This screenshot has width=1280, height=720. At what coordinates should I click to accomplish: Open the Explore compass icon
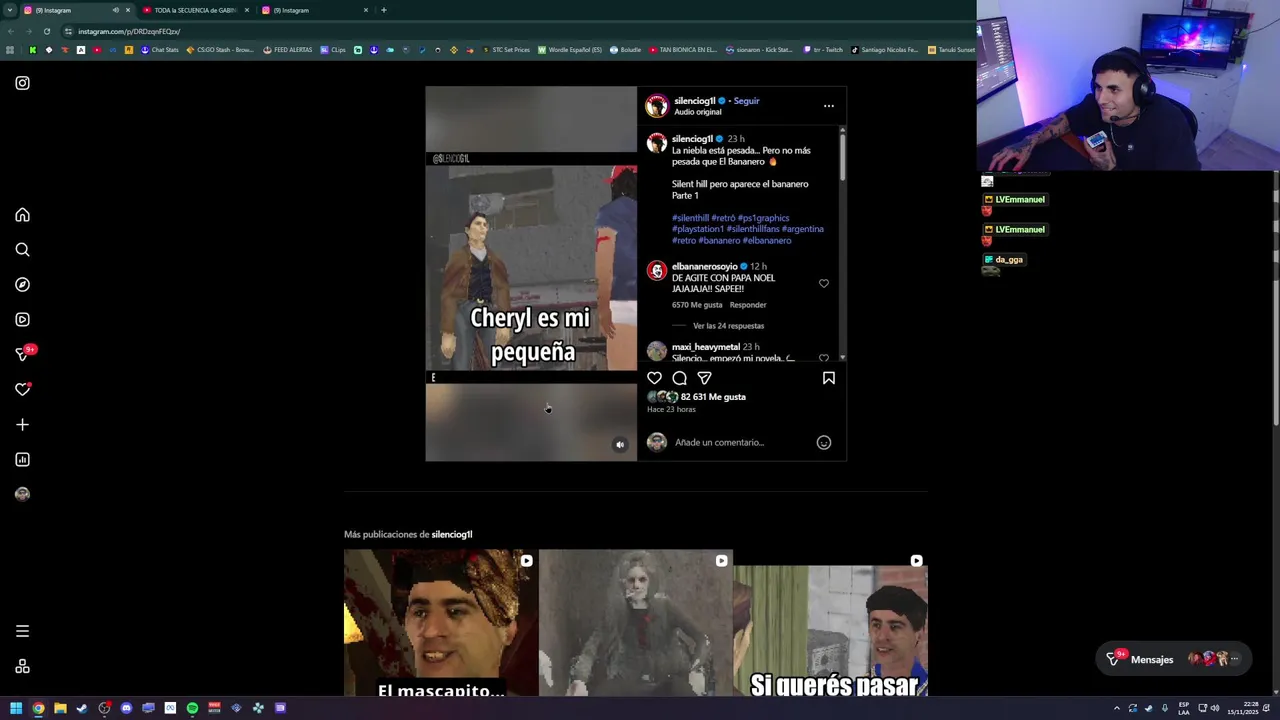(x=22, y=285)
